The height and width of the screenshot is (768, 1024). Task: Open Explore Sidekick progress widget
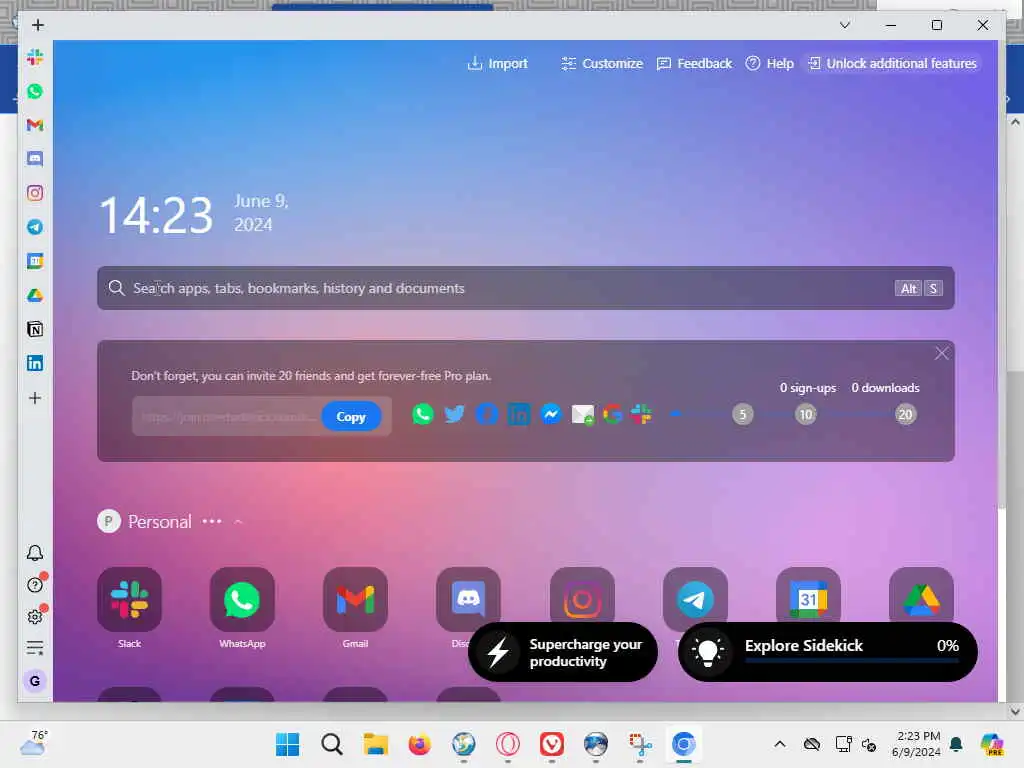point(827,652)
